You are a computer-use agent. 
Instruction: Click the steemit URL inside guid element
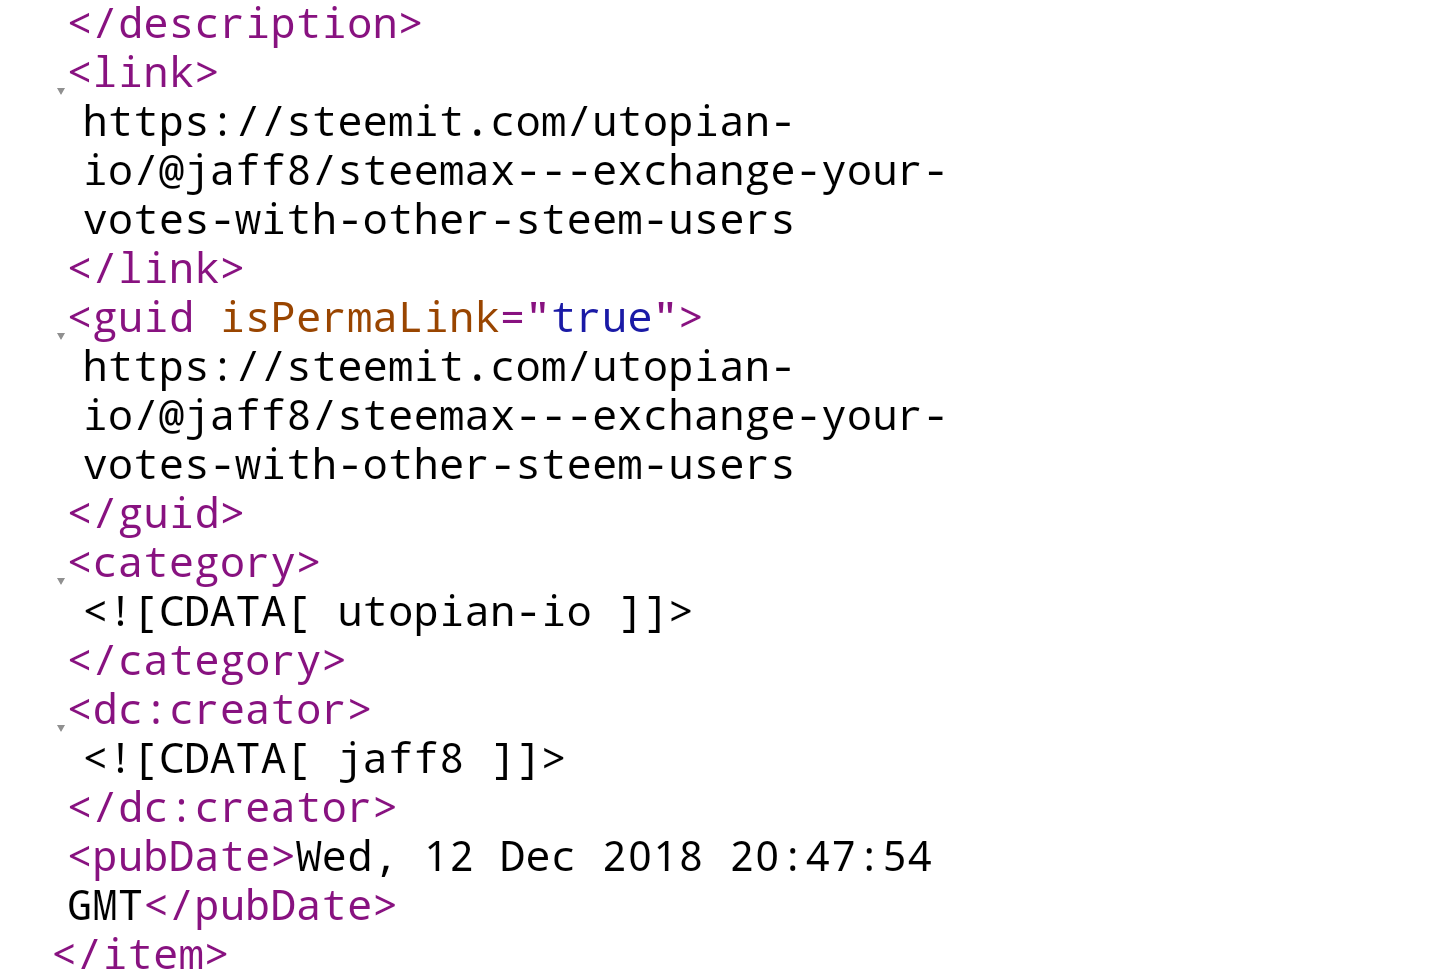514,416
